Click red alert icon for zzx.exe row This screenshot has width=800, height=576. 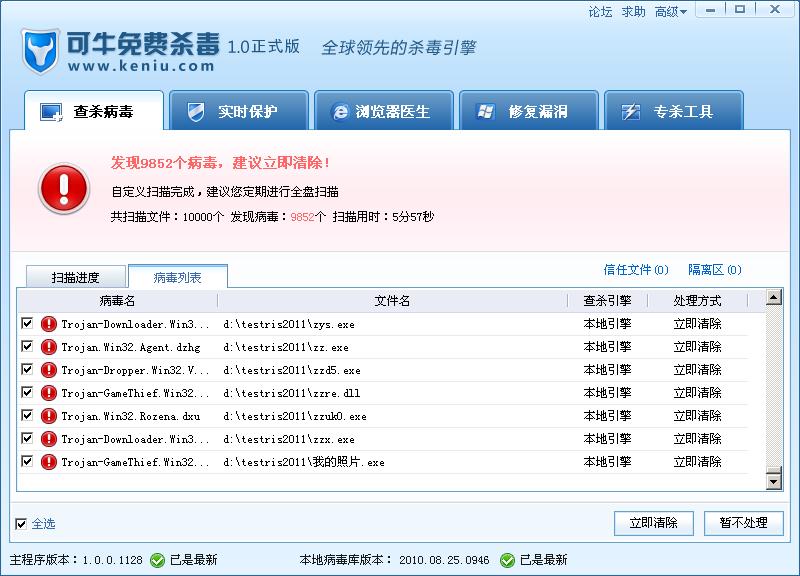pyautogui.click(x=48, y=439)
